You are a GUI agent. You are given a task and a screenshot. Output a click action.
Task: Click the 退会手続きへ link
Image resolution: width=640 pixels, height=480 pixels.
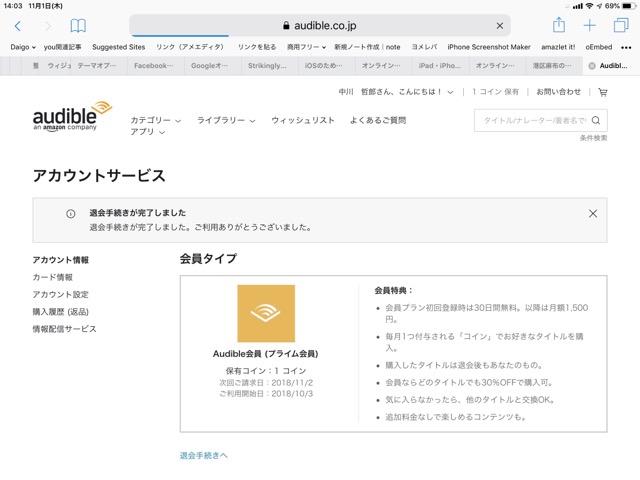pos(204,455)
